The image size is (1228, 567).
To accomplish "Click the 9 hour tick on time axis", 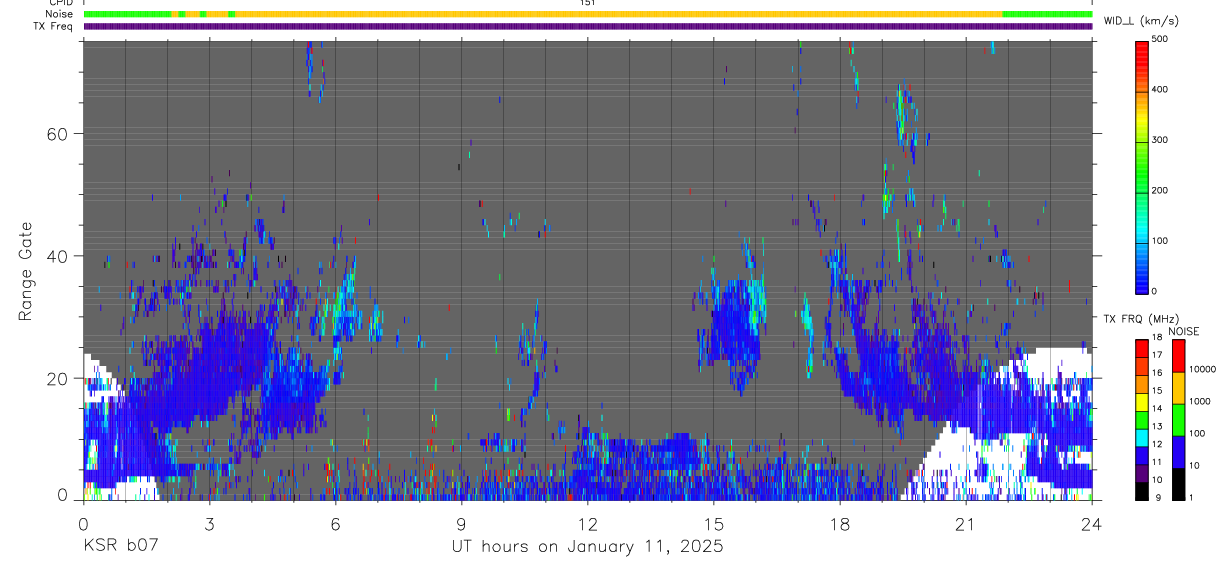I will [462, 524].
